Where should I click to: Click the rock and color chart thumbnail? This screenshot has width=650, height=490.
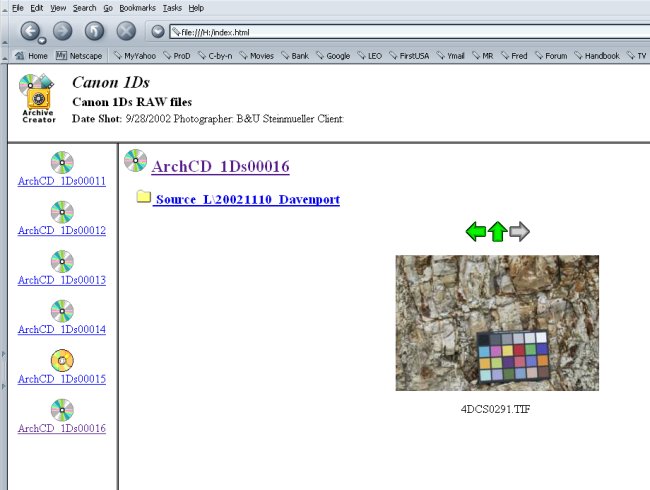(x=497, y=323)
